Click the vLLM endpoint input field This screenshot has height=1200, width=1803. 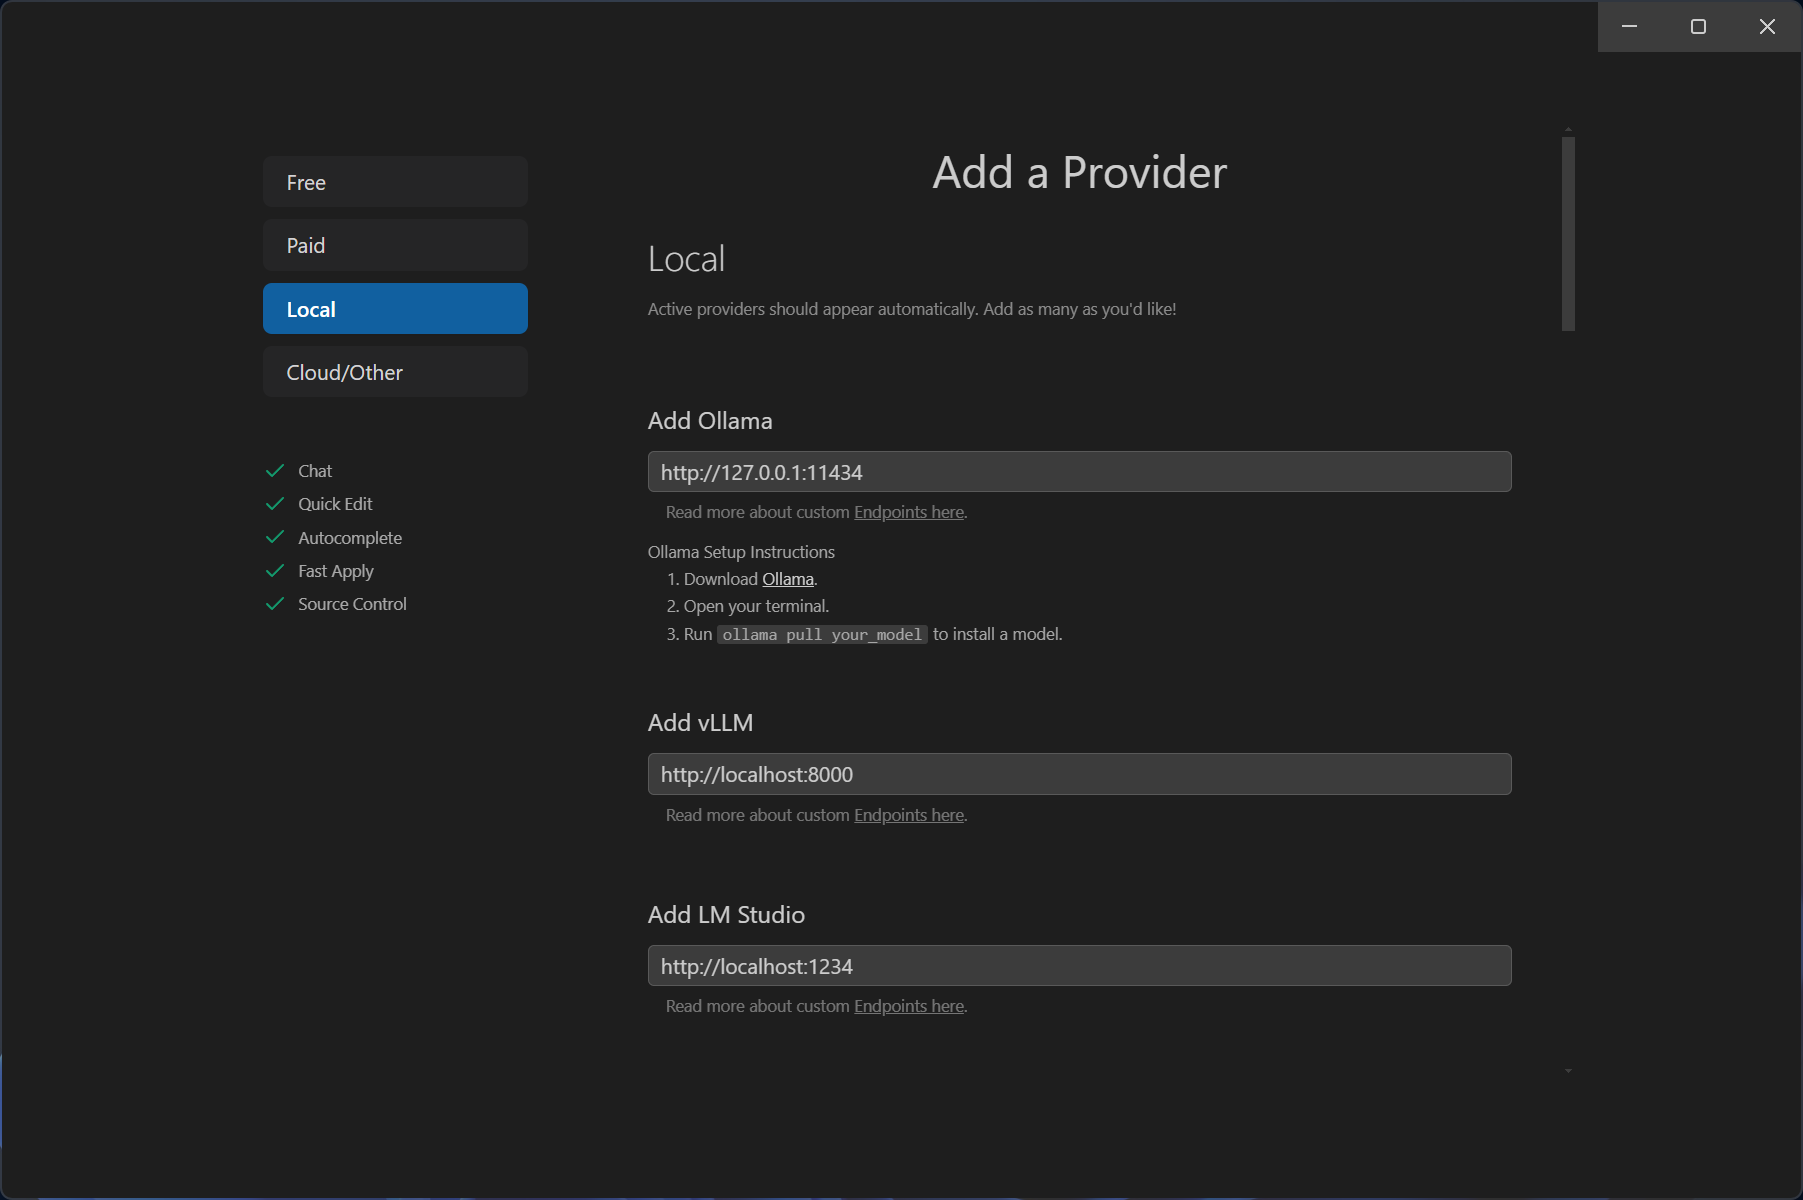1079,774
